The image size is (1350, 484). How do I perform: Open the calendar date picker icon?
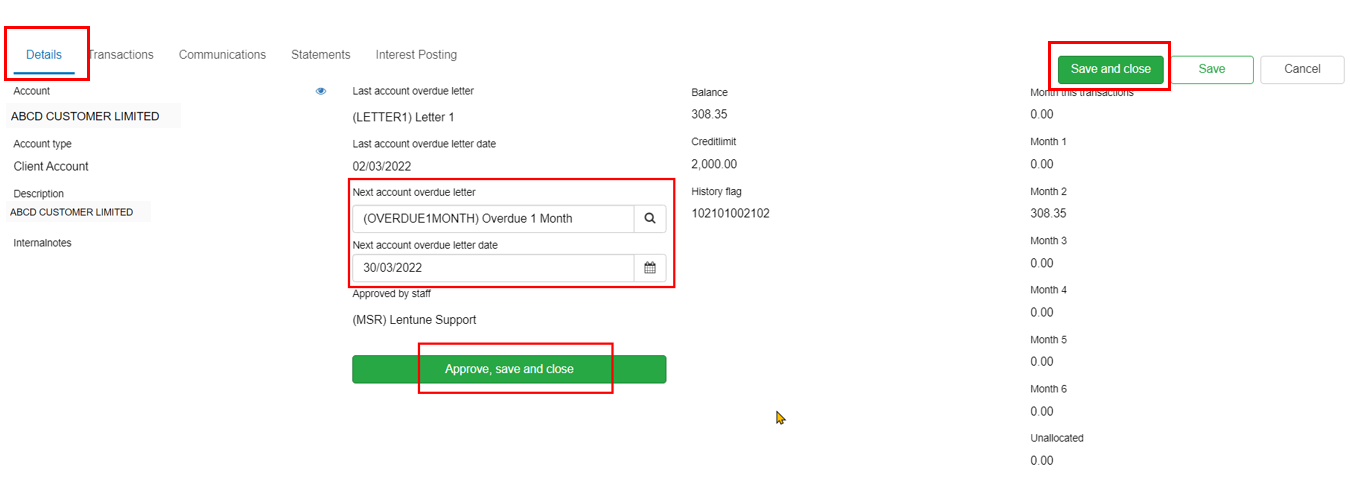(650, 268)
